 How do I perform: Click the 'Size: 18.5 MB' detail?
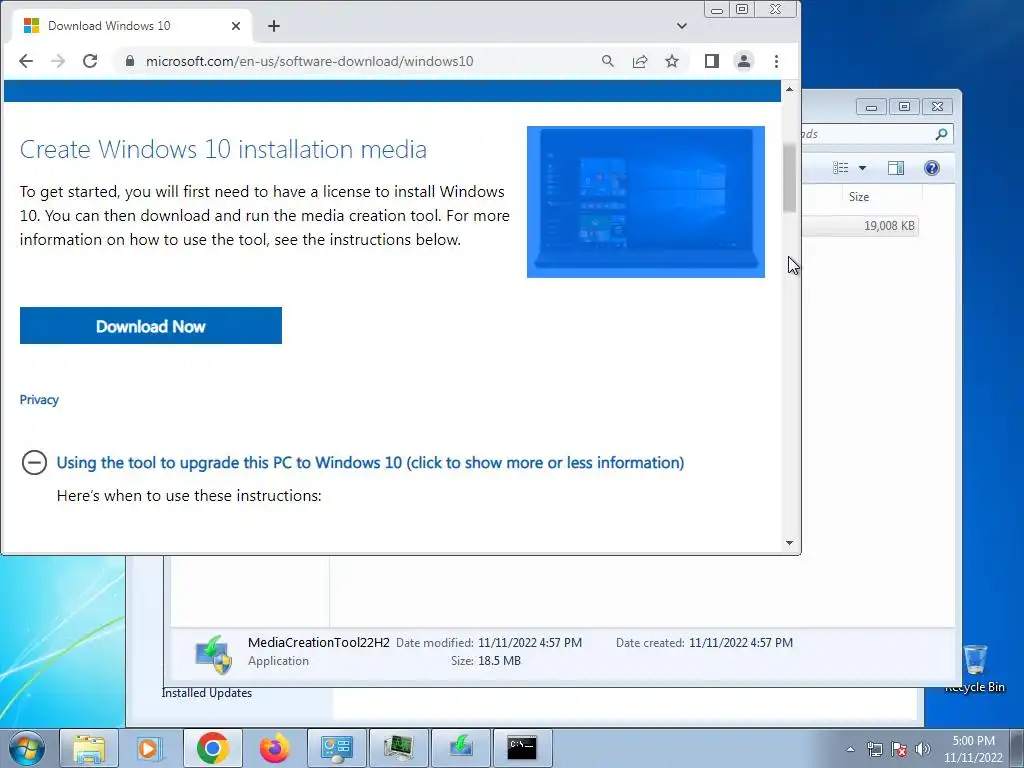click(486, 661)
